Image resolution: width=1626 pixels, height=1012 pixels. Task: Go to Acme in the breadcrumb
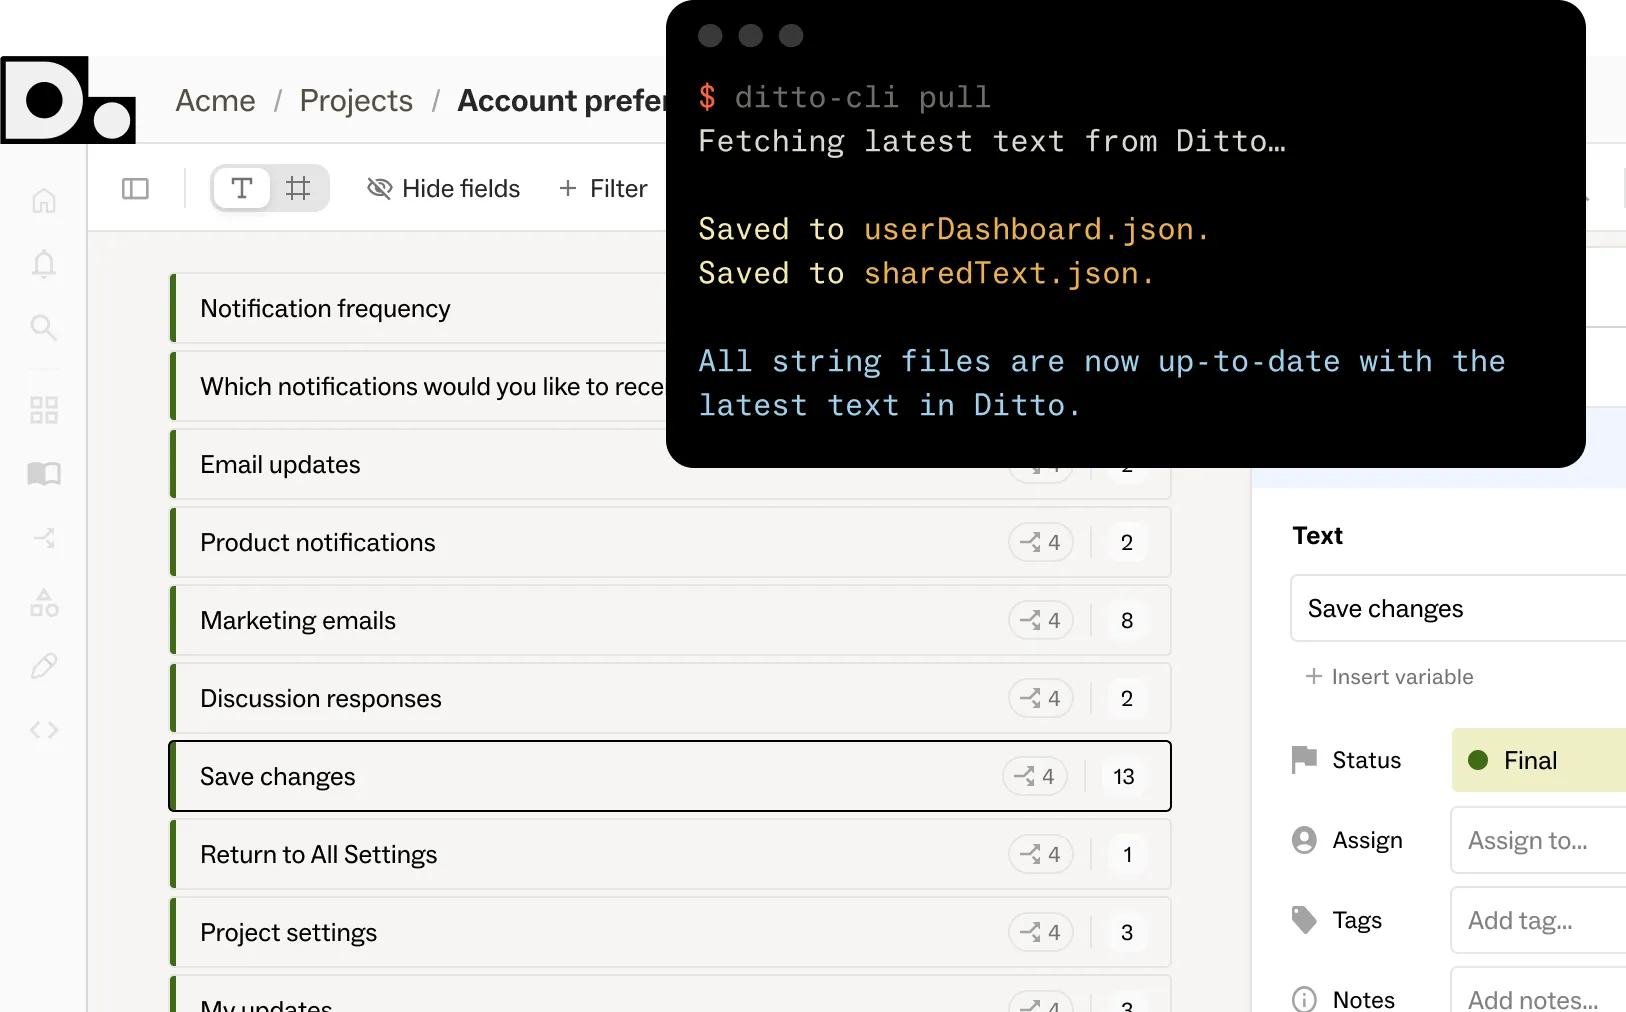215,100
